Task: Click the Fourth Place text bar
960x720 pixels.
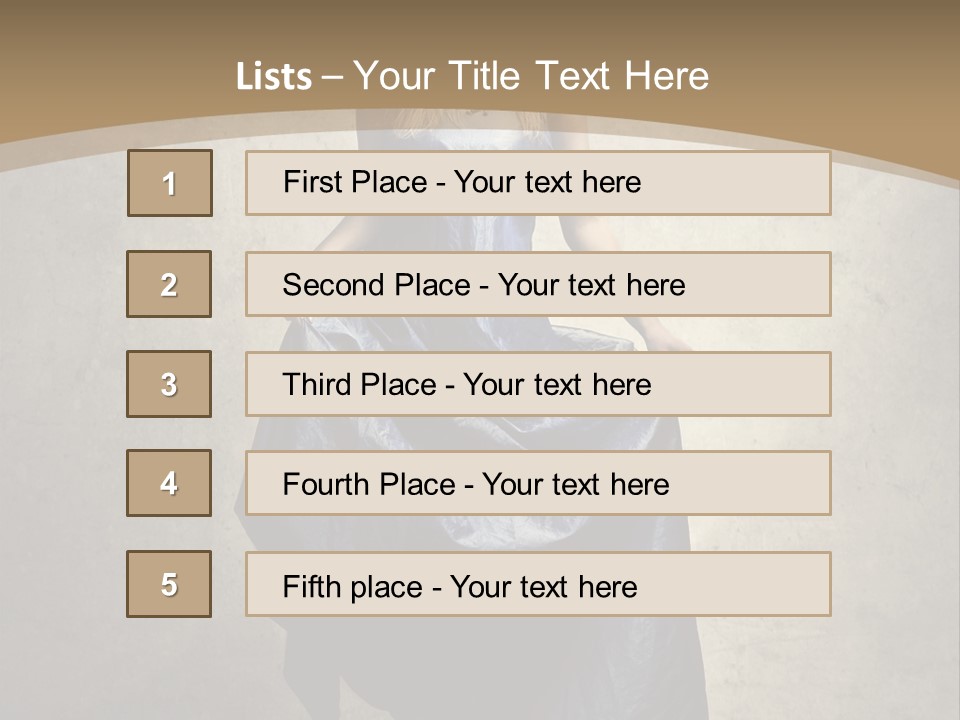Action: (538, 483)
